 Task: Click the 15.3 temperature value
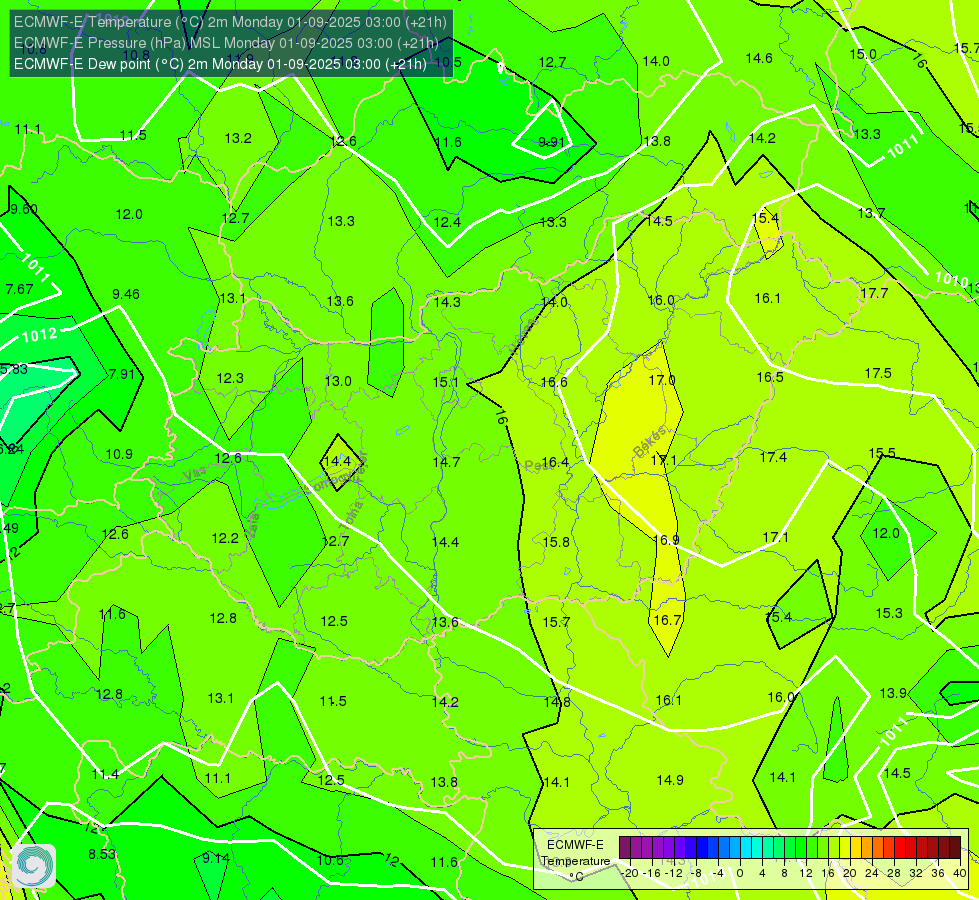889,613
